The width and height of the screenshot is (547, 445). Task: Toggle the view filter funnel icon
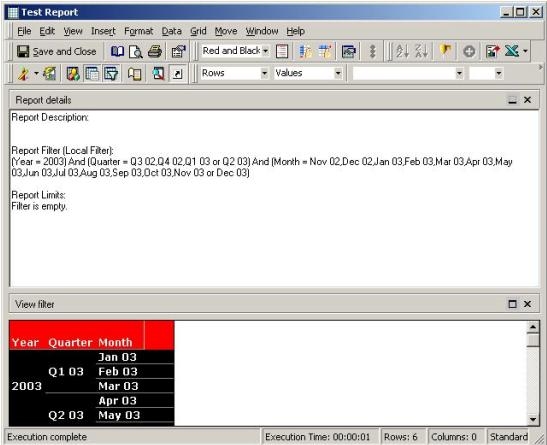click(x=111, y=74)
